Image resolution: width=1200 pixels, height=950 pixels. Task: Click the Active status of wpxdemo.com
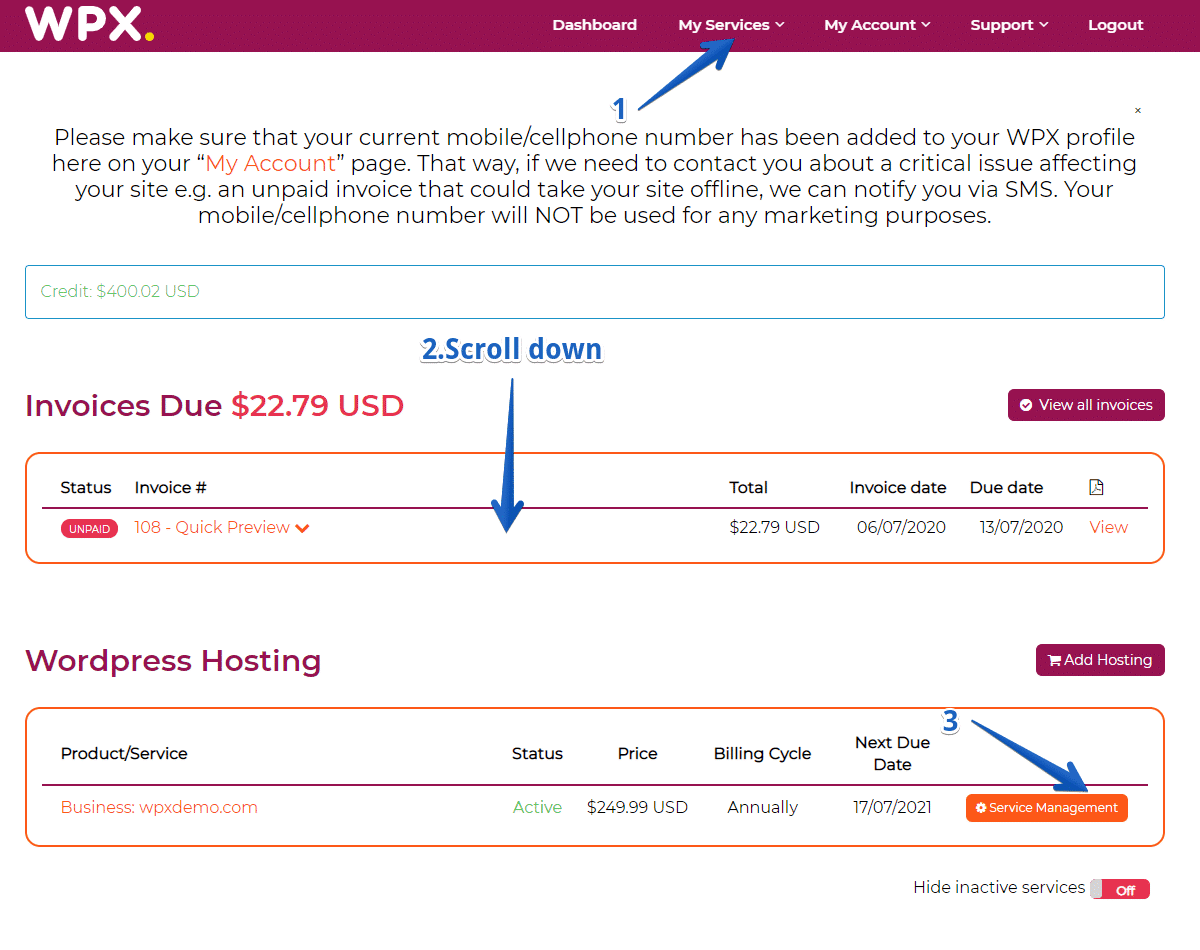tap(537, 807)
